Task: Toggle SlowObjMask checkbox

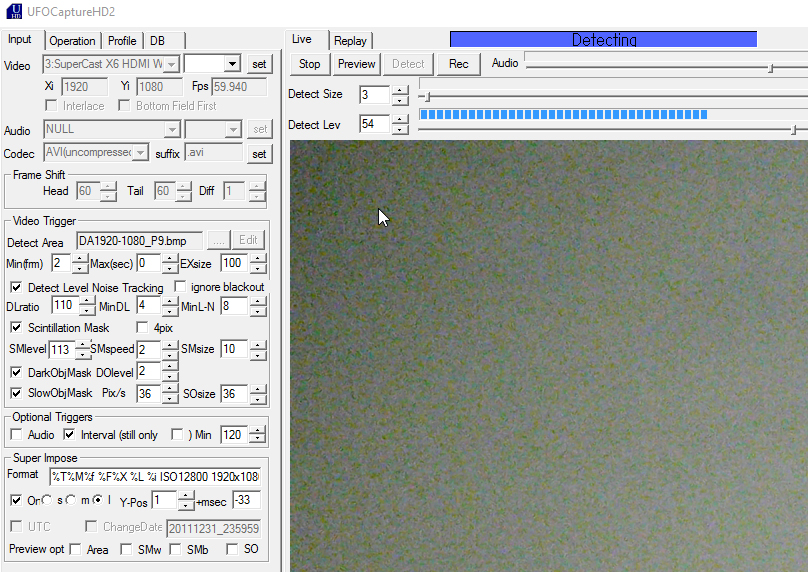Action: click(16, 393)
